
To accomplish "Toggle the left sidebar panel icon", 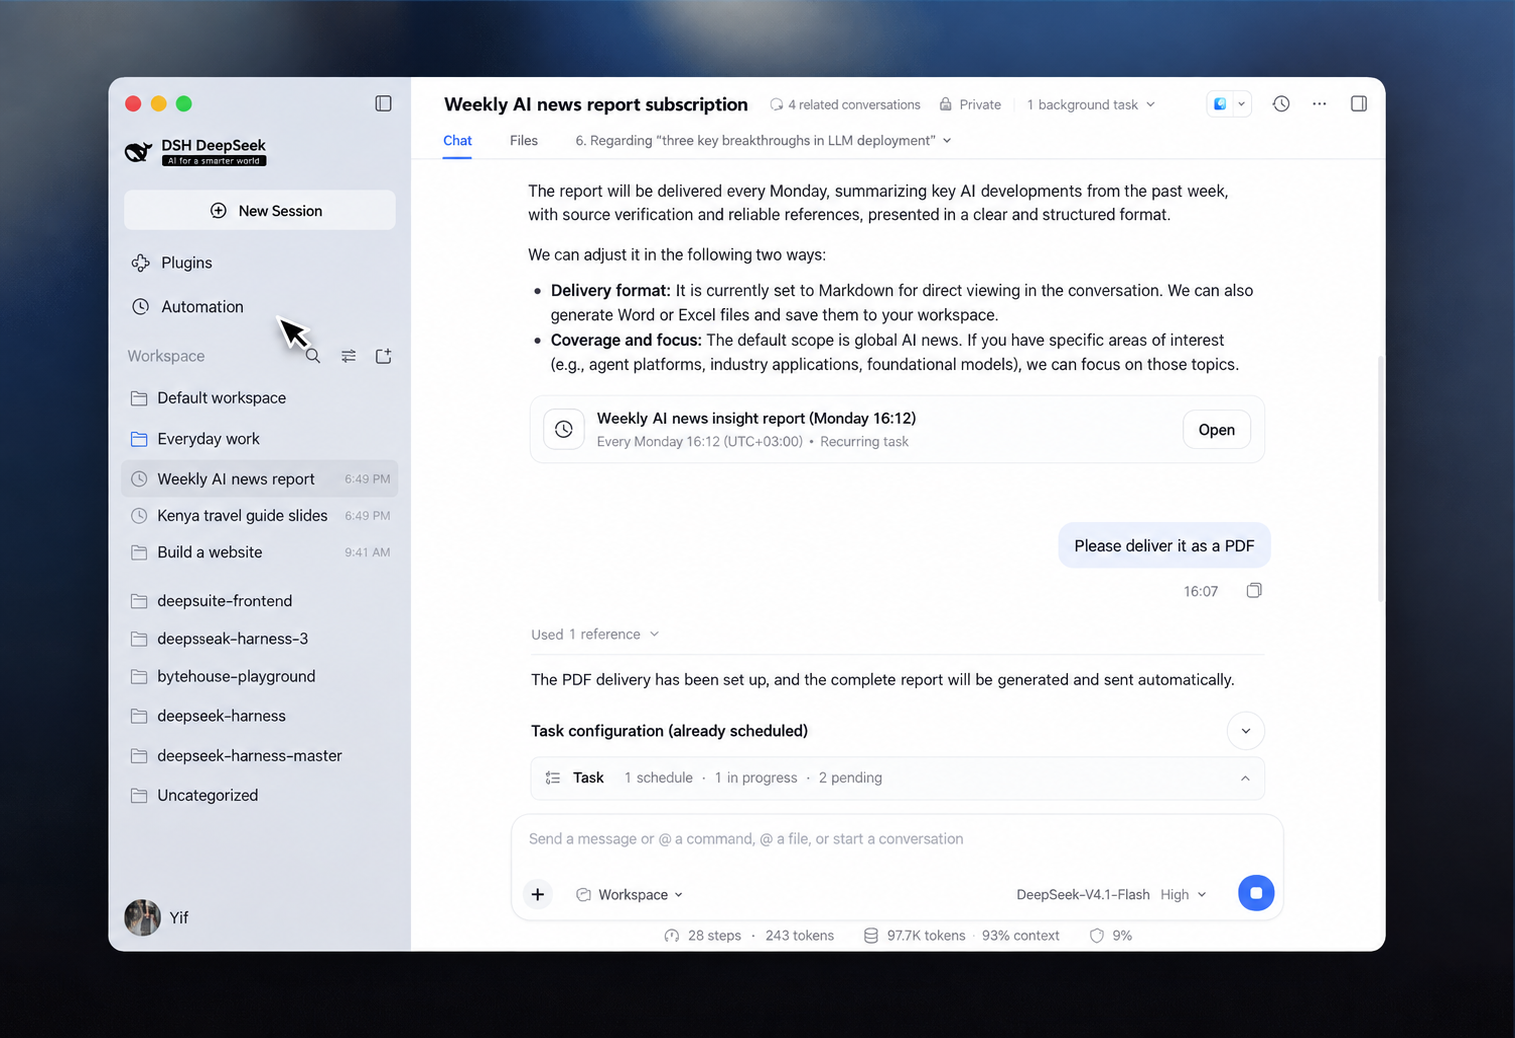I will pos(383,104).
